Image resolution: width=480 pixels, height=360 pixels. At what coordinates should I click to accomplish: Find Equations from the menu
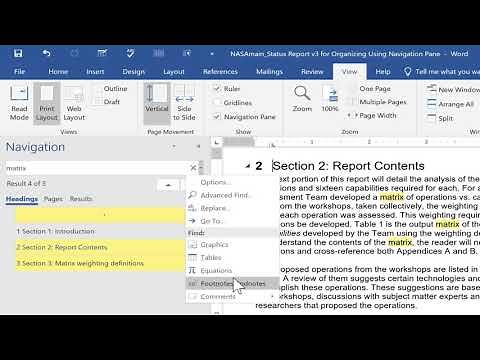point(232,270)
